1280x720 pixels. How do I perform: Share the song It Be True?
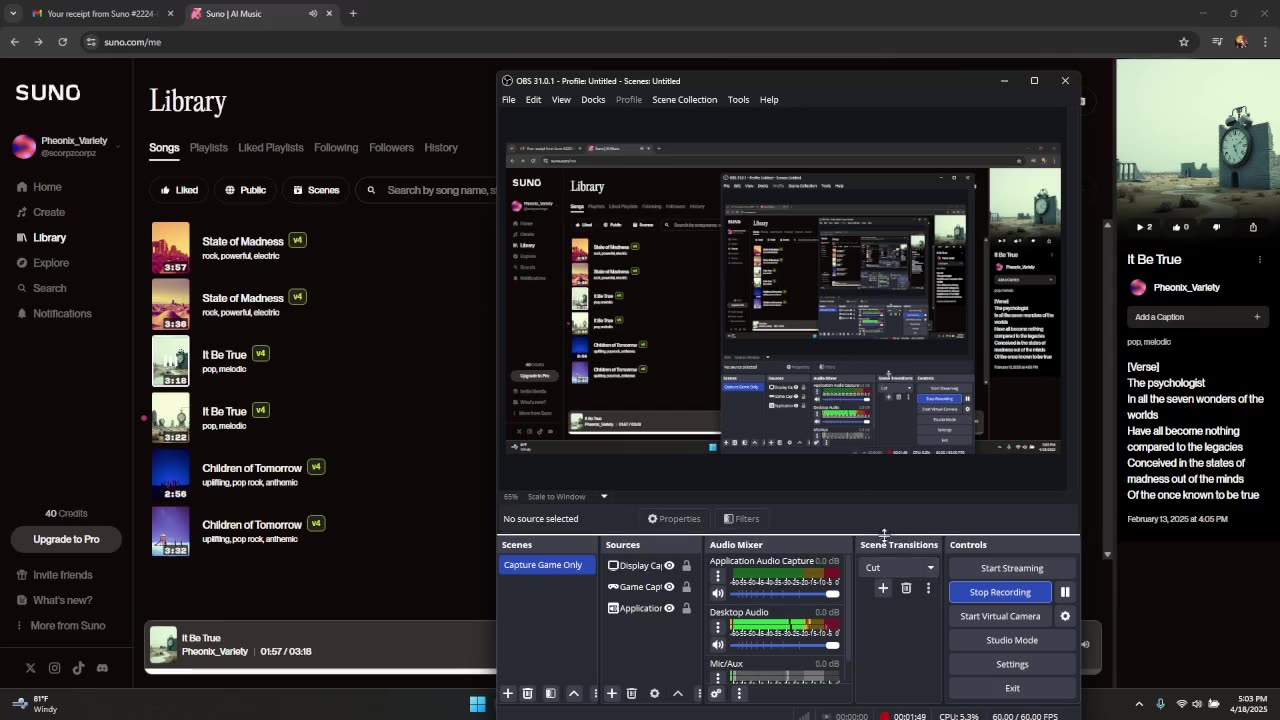pyautogui.click(x=1253, y=227)
